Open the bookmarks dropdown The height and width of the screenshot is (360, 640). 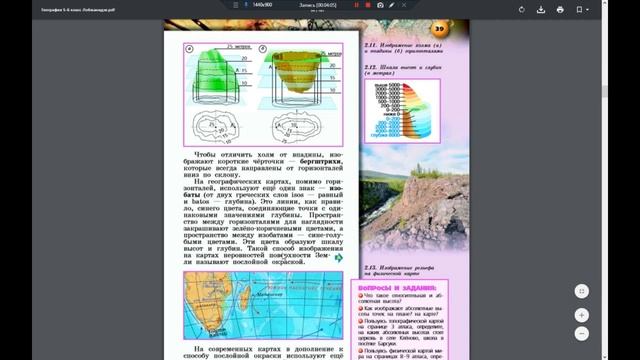582,9
